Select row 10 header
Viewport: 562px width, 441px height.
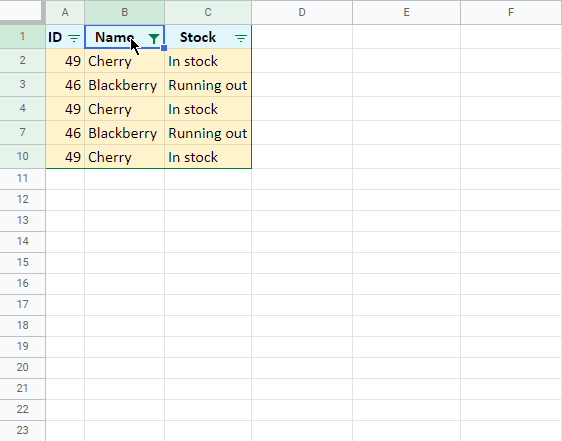pyautogui.click(x=22, y=156)
